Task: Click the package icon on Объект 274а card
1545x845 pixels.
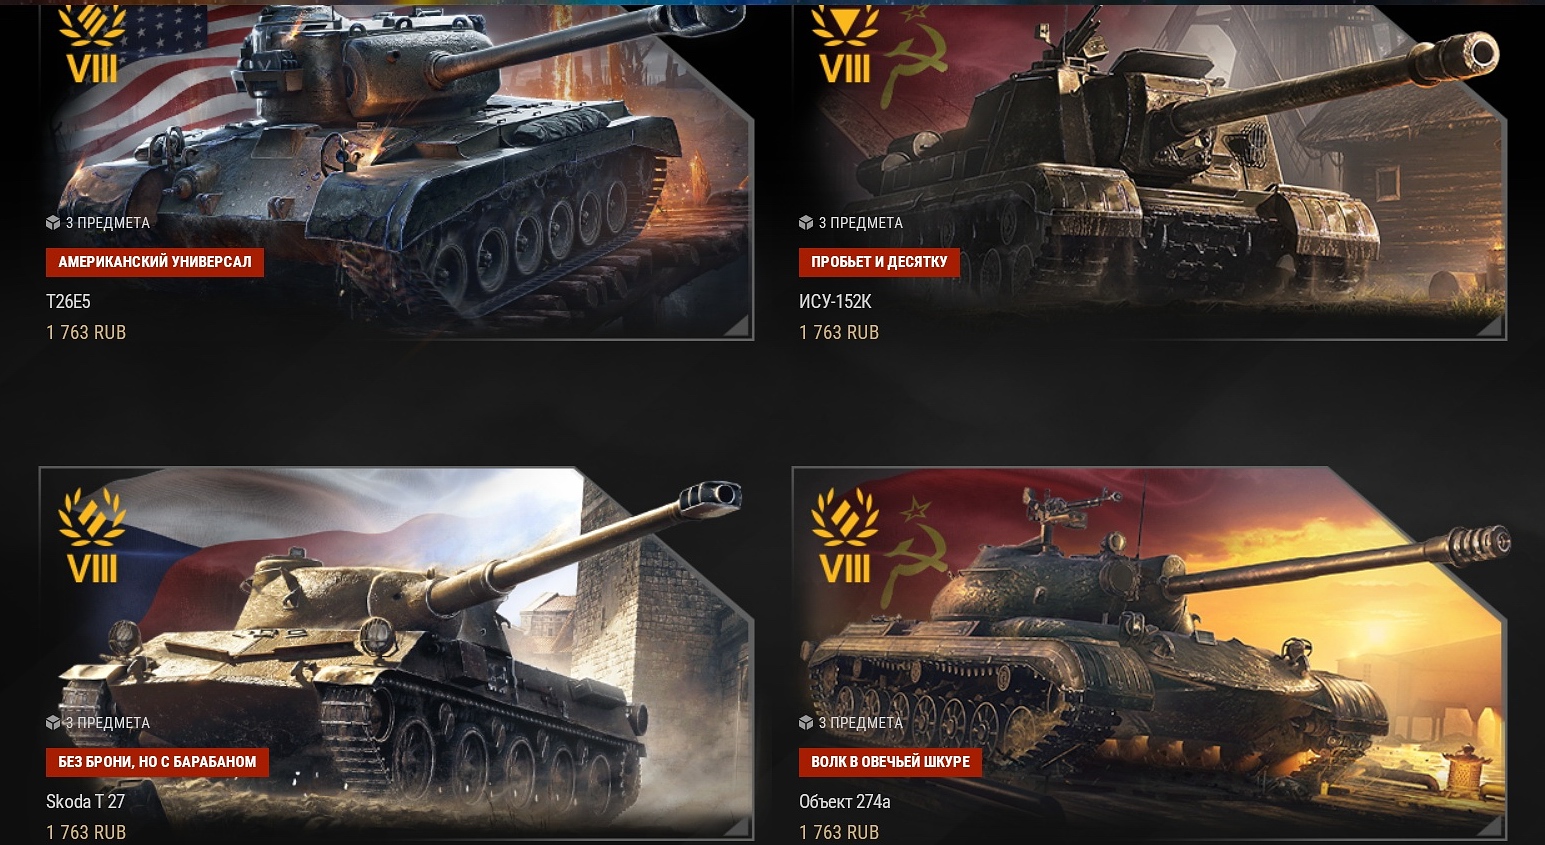Action: (806, 722)
